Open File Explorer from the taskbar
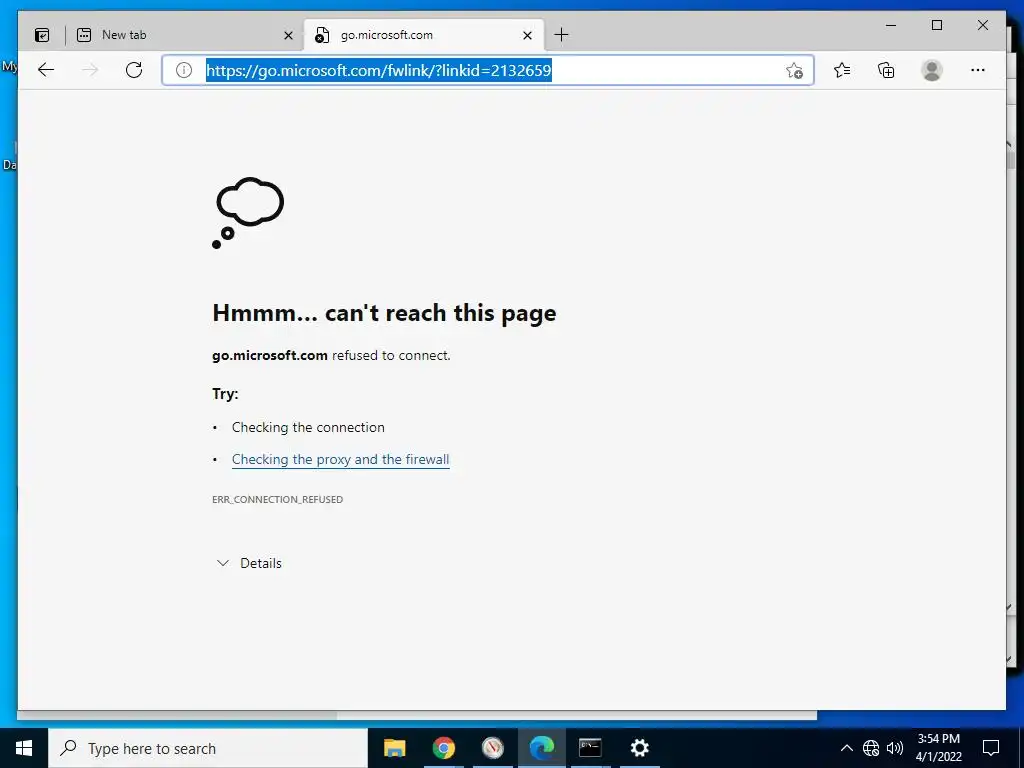The image size is (1024, 768). click(x=394, y=748)
